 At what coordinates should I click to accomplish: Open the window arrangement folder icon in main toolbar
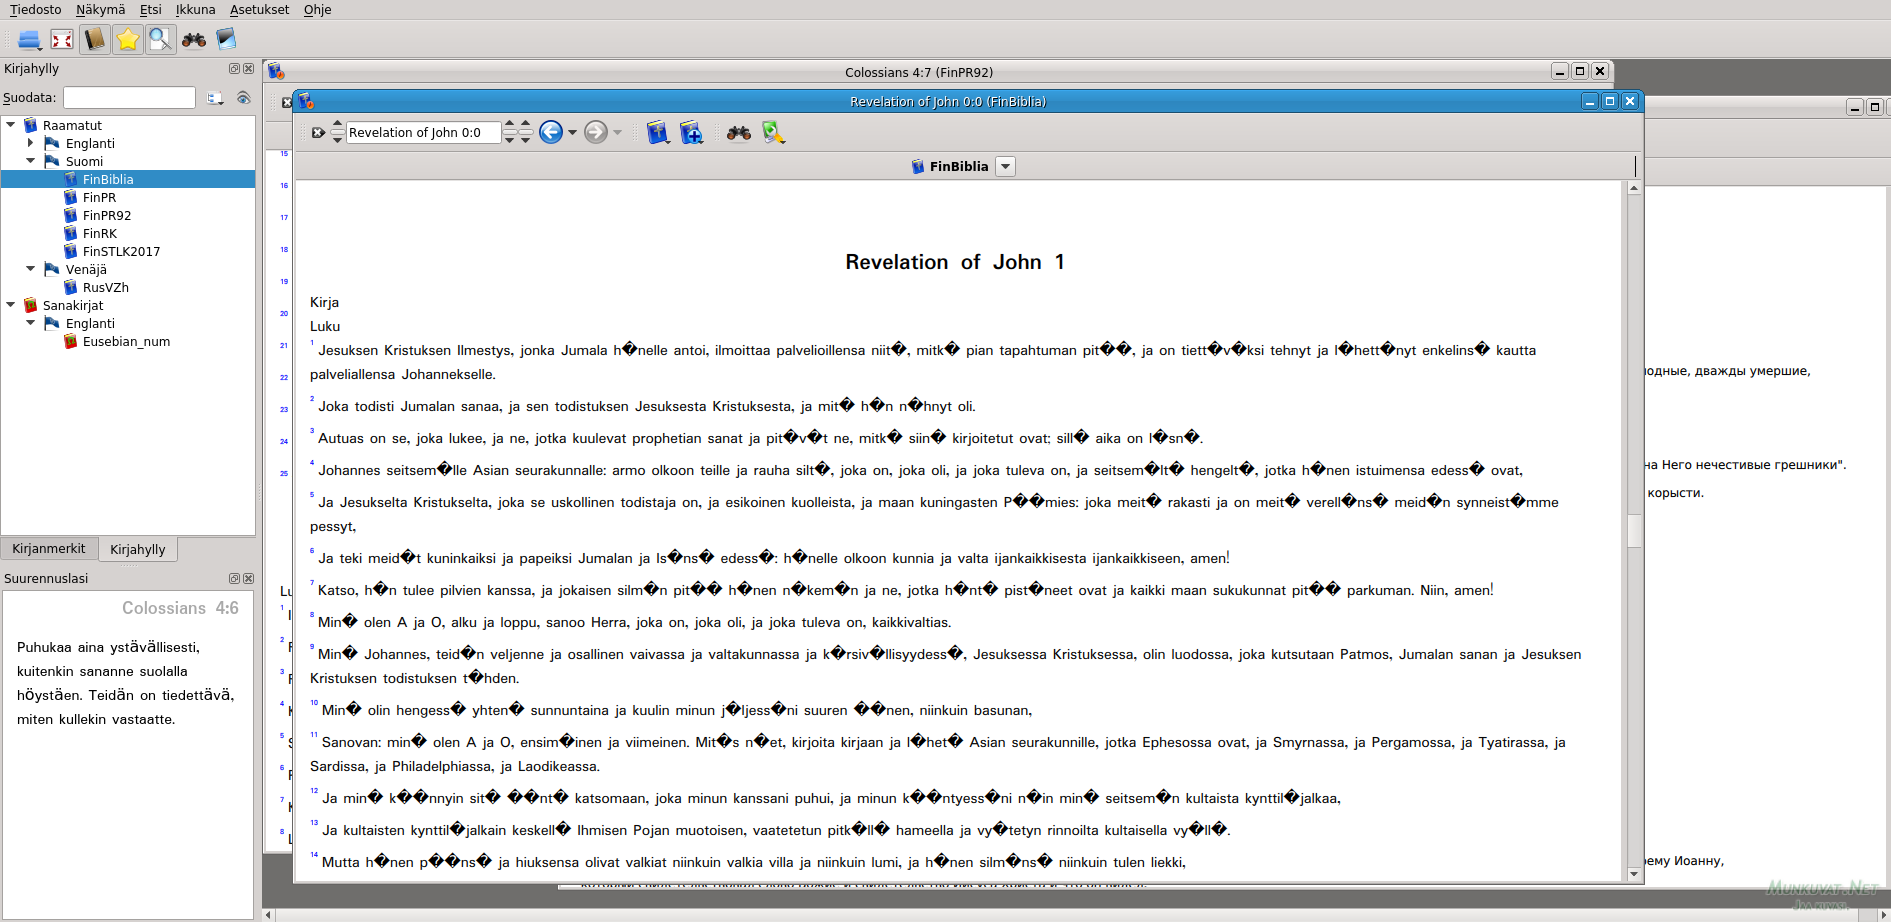pos(30,40)
